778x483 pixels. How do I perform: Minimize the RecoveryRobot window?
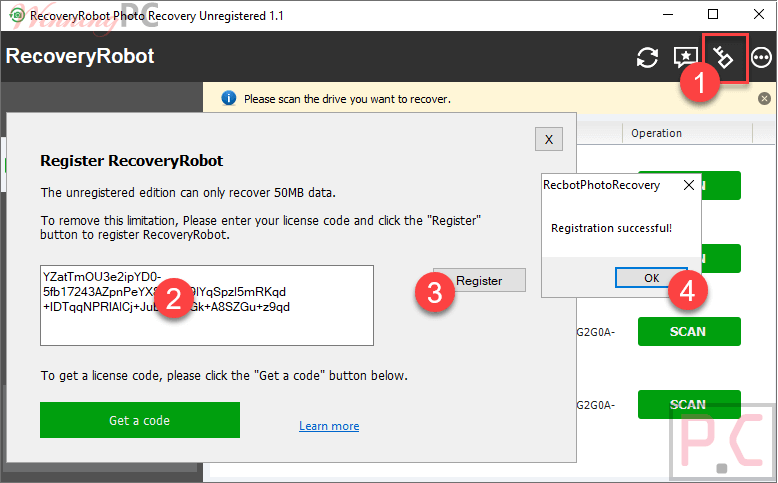(668, 14)
